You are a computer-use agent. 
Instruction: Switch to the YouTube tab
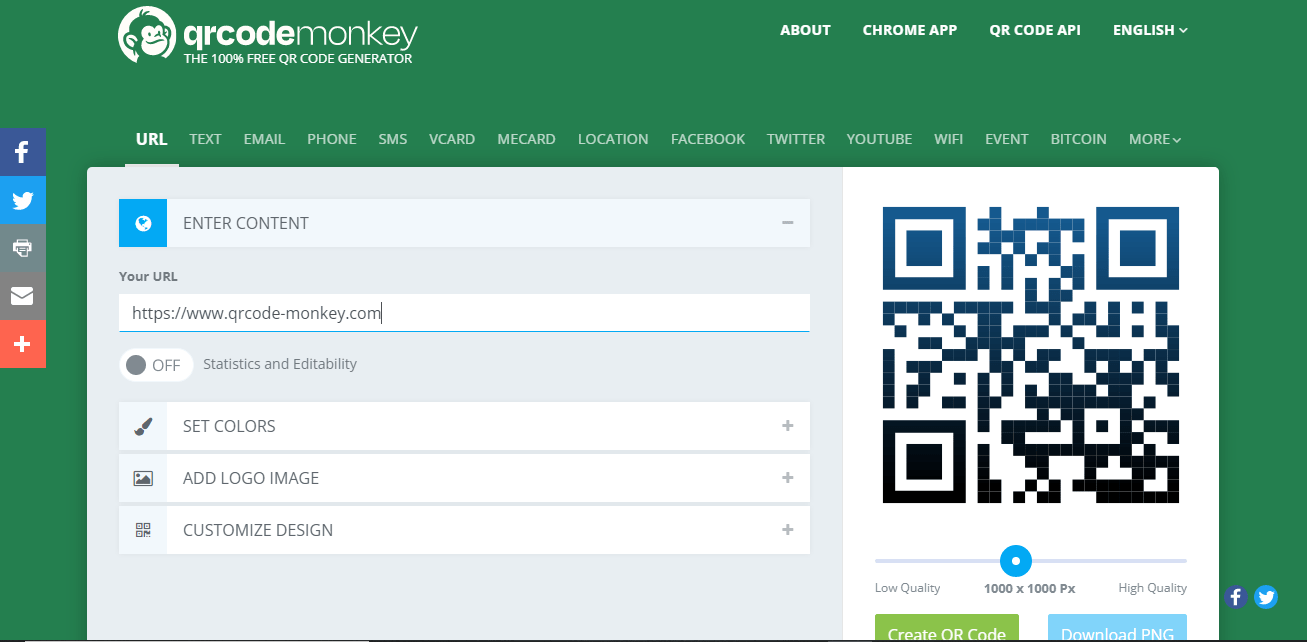pyautogui.click(x=879, y=139)
